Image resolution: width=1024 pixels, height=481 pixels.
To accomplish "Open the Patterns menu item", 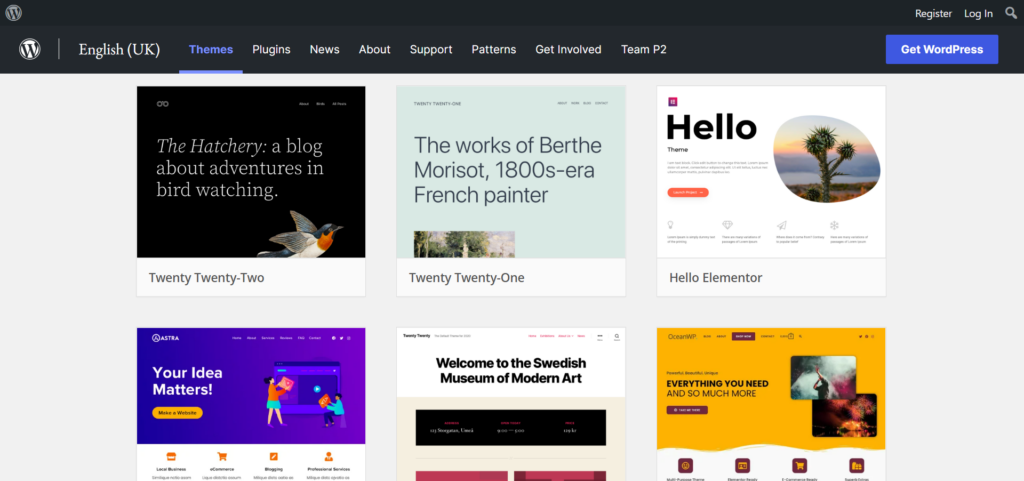I will (x=494, y=50).
